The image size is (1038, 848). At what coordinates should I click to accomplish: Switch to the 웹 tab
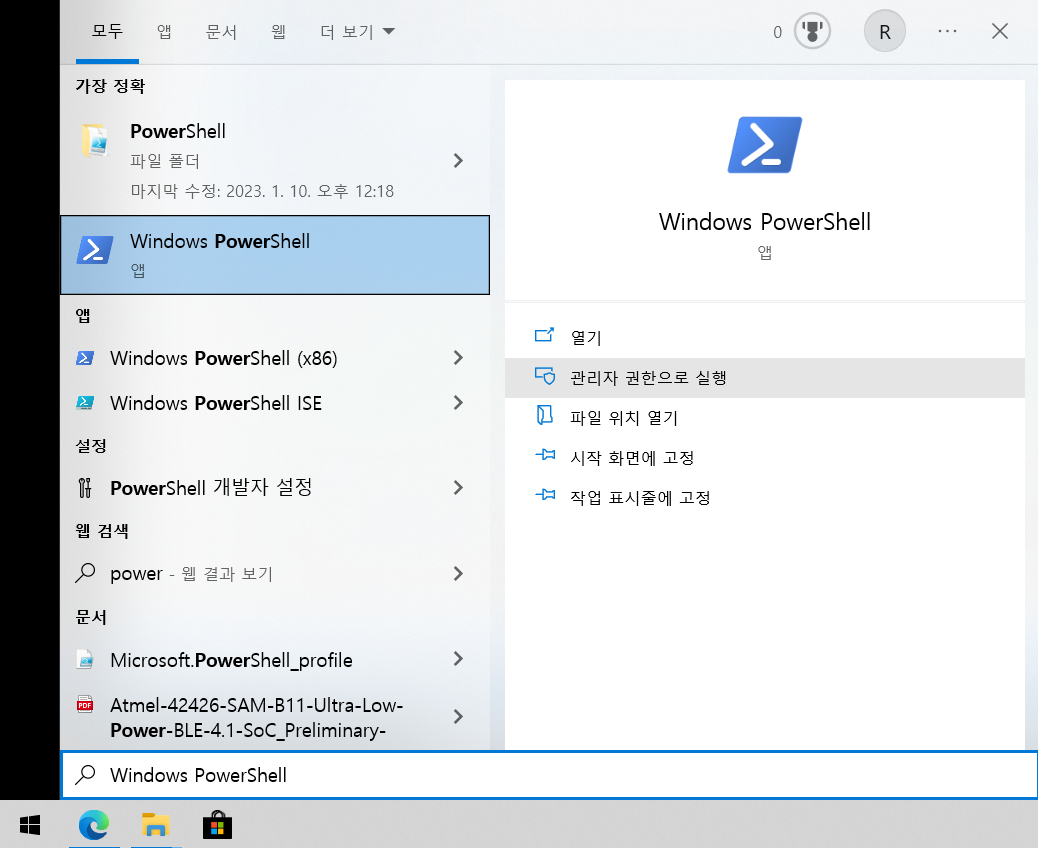coord(279,31)
